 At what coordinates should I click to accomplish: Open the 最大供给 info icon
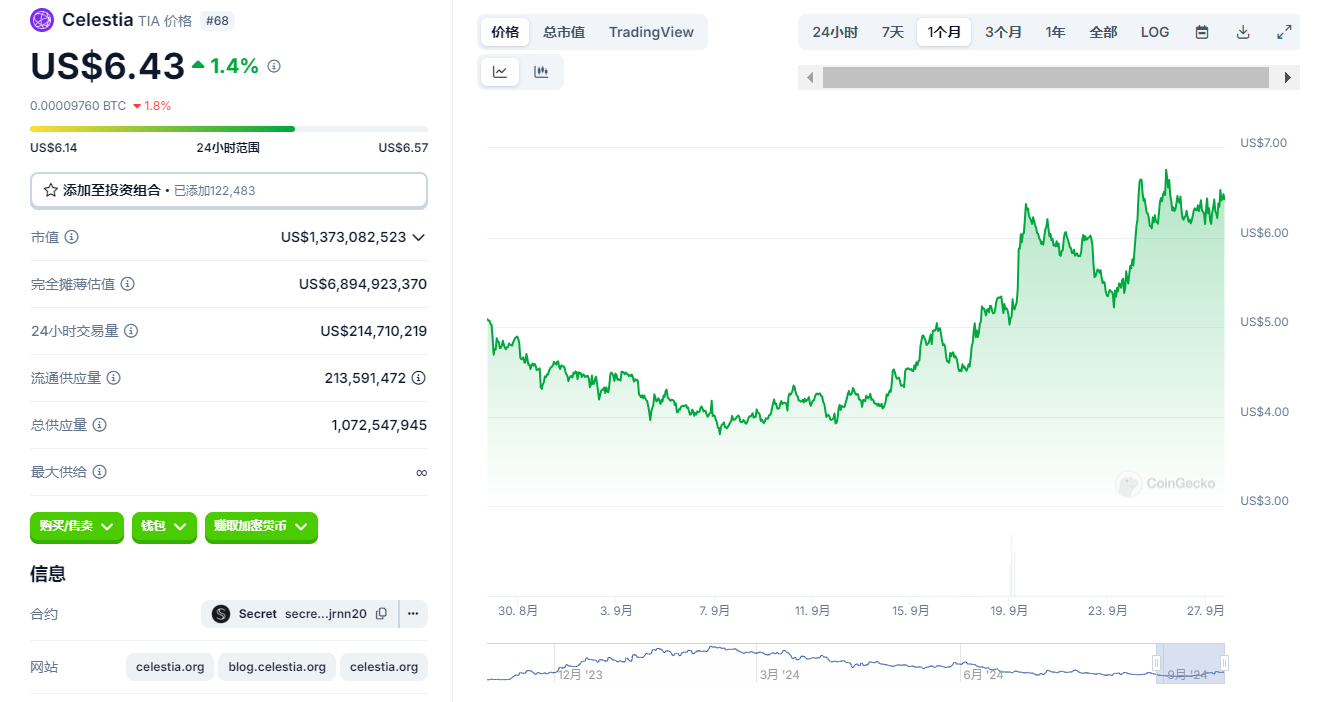pyautogui.click(x=100, y=472)
